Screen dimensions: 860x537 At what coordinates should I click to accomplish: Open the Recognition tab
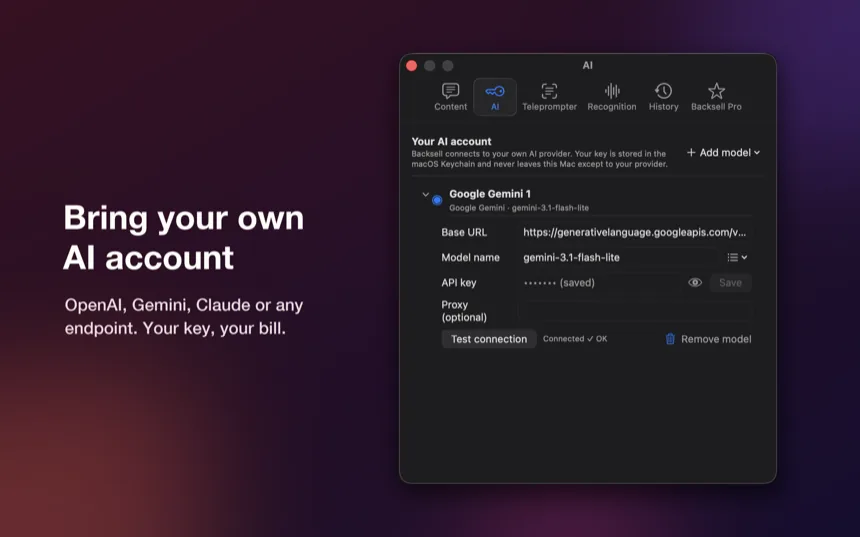coord(612,97)
